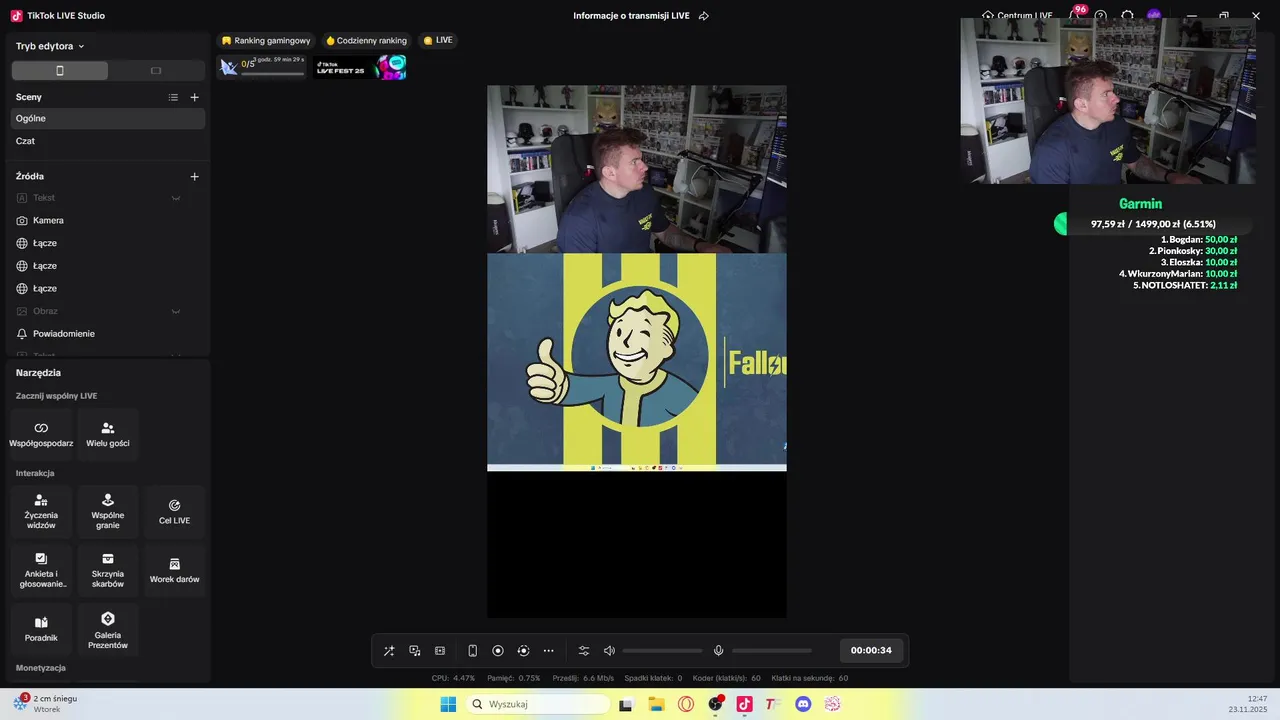Viewport: 1280px width, 720px height.
Task: Open TikTok LIVE Studio taskbar icon
Action: tap(744, 704)
